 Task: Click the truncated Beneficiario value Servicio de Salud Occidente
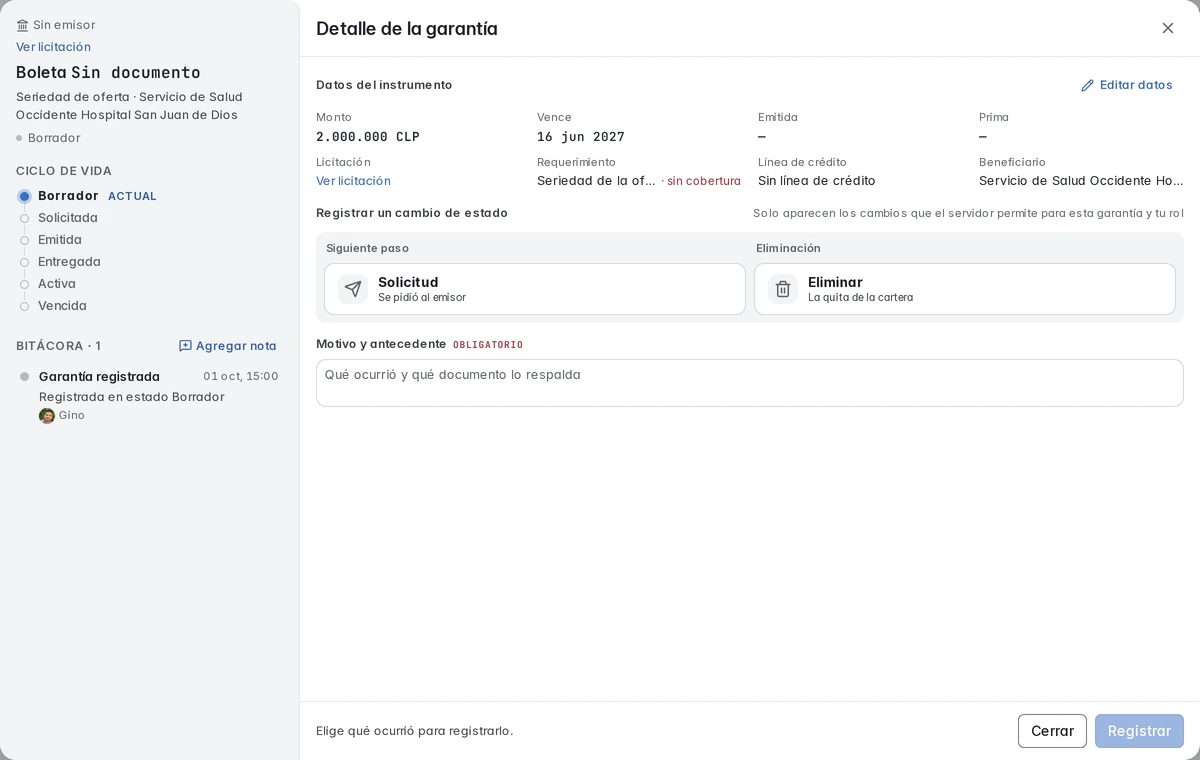[1081, 181]
